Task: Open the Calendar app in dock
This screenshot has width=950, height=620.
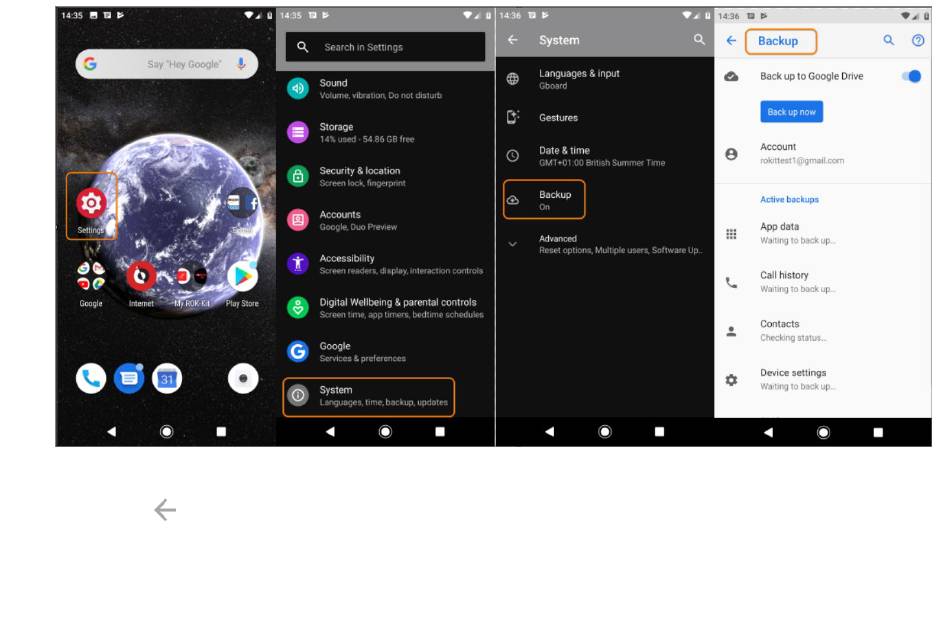Action: pos(167,379)
